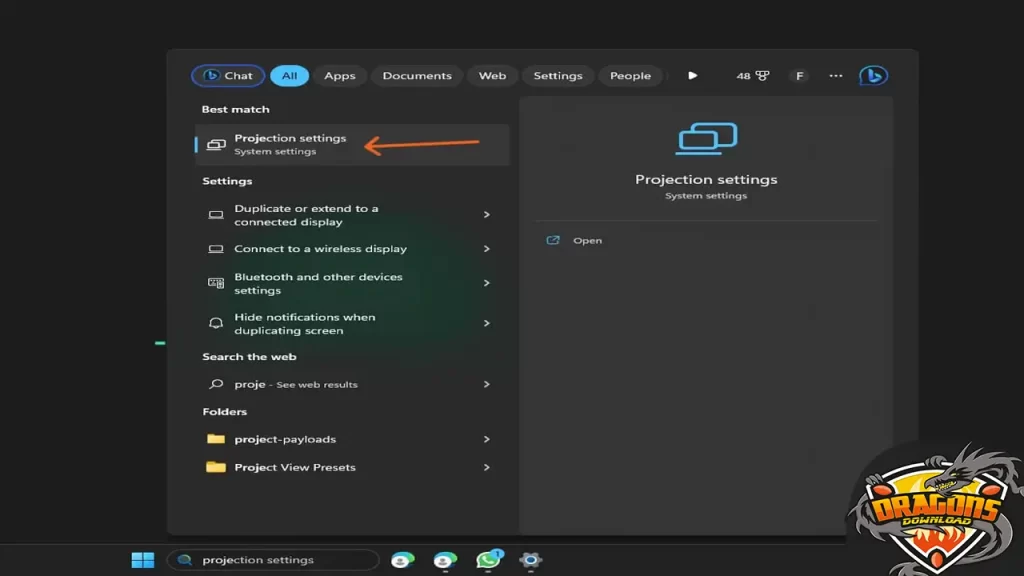
Task: Switch to the Documents filter tab
Action: [417, 76]
